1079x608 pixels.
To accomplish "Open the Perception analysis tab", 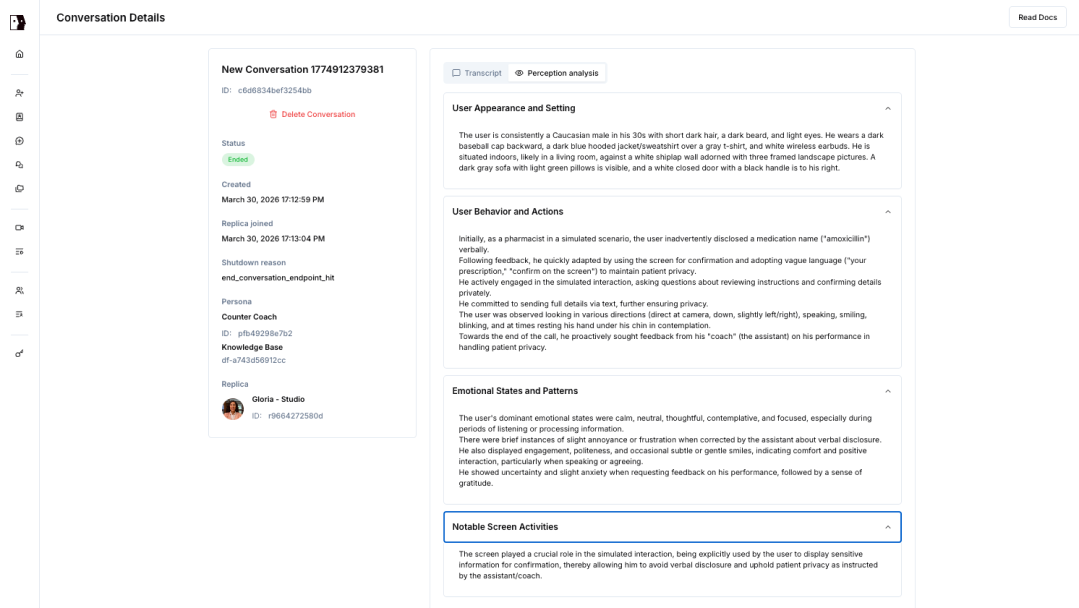I will tap(557, 72).
